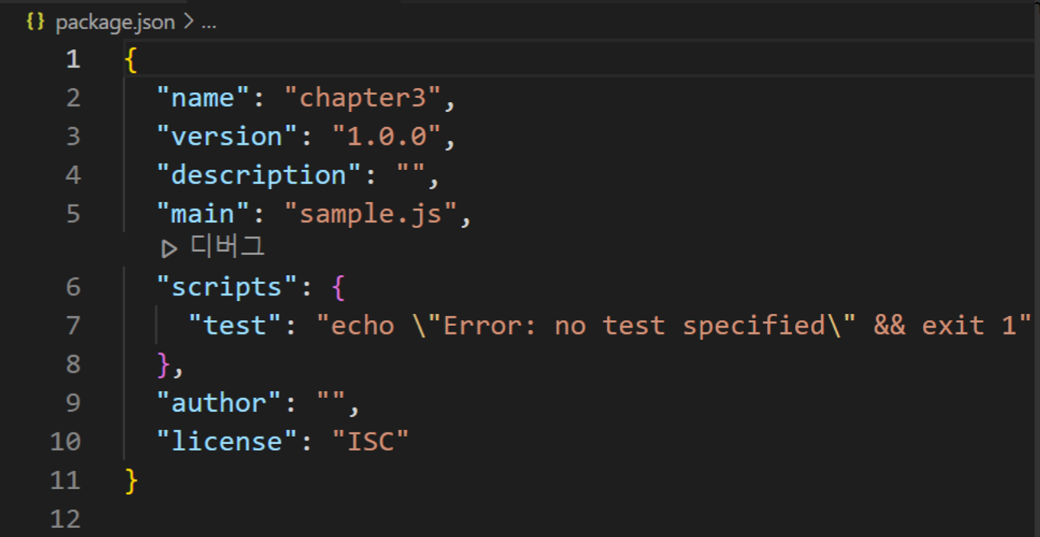Click line number 6 in the gutter
The height and width of the screenshot is (537, 1040).
(x=73, y=287)
